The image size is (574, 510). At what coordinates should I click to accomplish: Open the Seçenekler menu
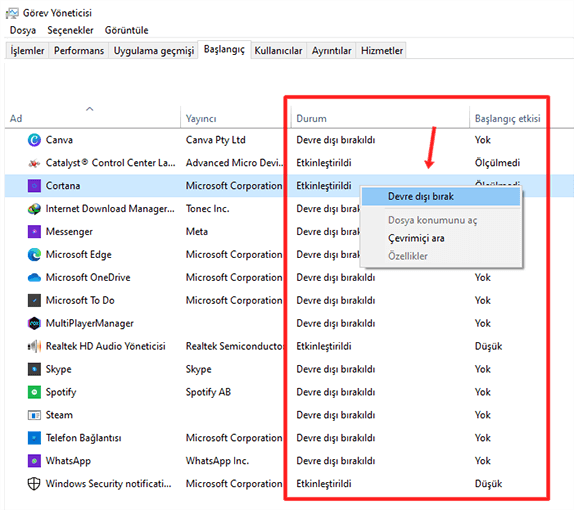[70, 30]
